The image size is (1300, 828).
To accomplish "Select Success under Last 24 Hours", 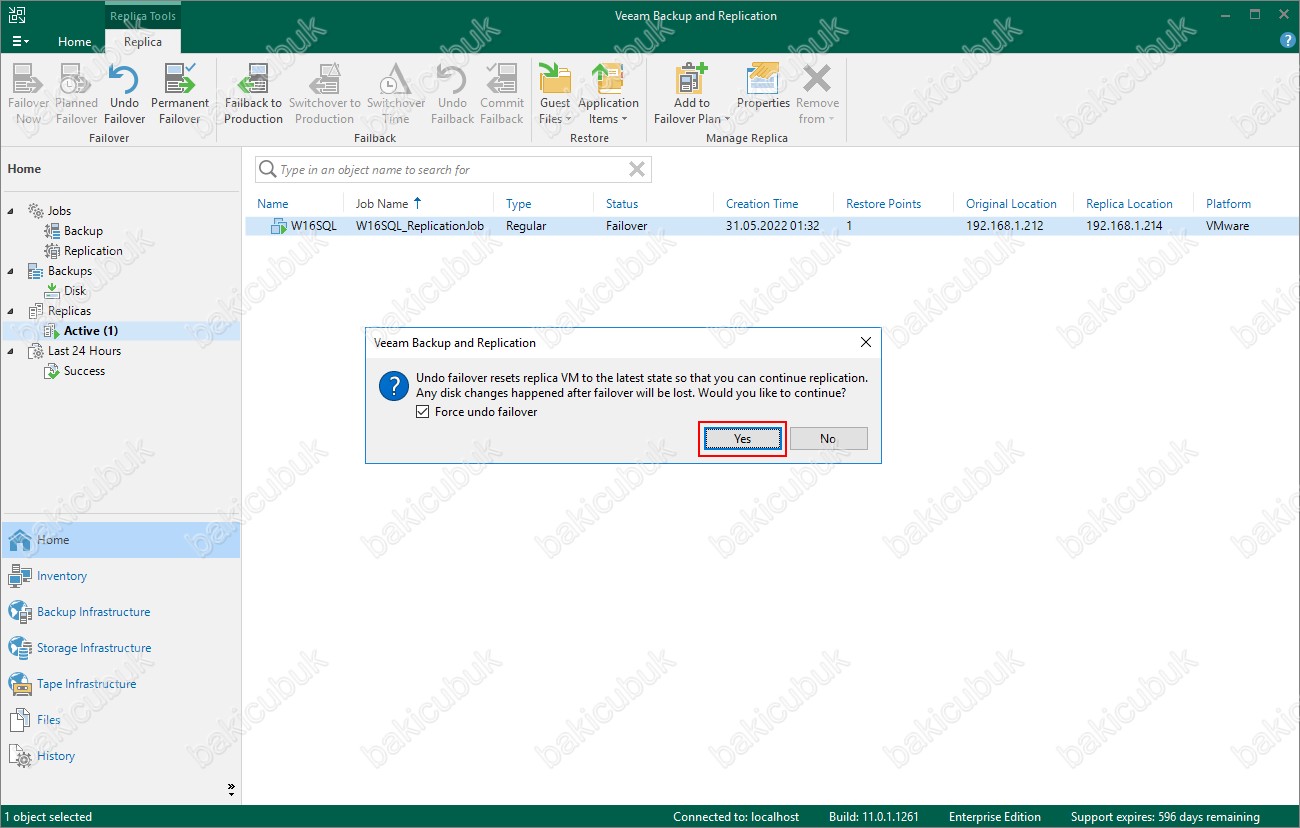I will pos(84,371).
